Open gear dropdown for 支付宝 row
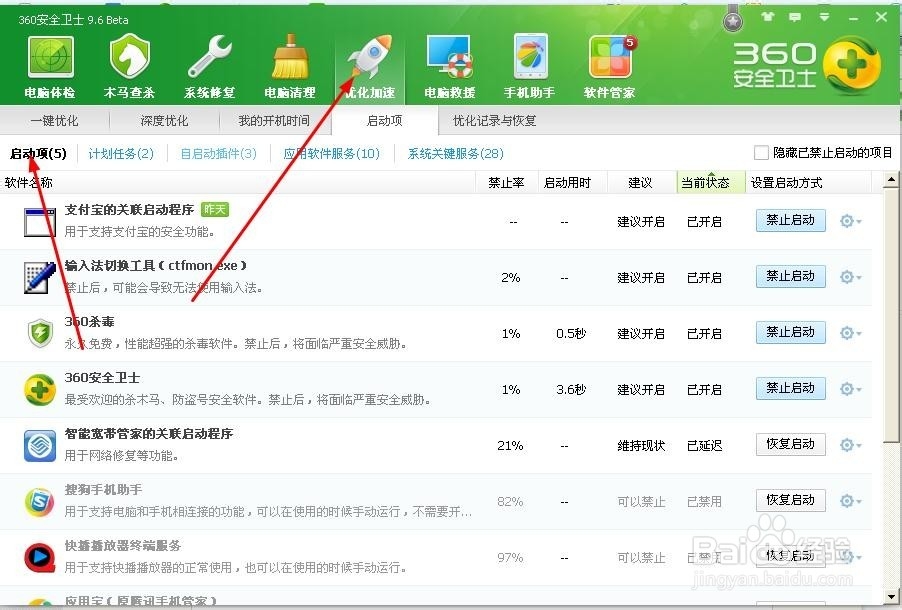The height and width of the screenshot is (610, 902). (x=850, y=221)
